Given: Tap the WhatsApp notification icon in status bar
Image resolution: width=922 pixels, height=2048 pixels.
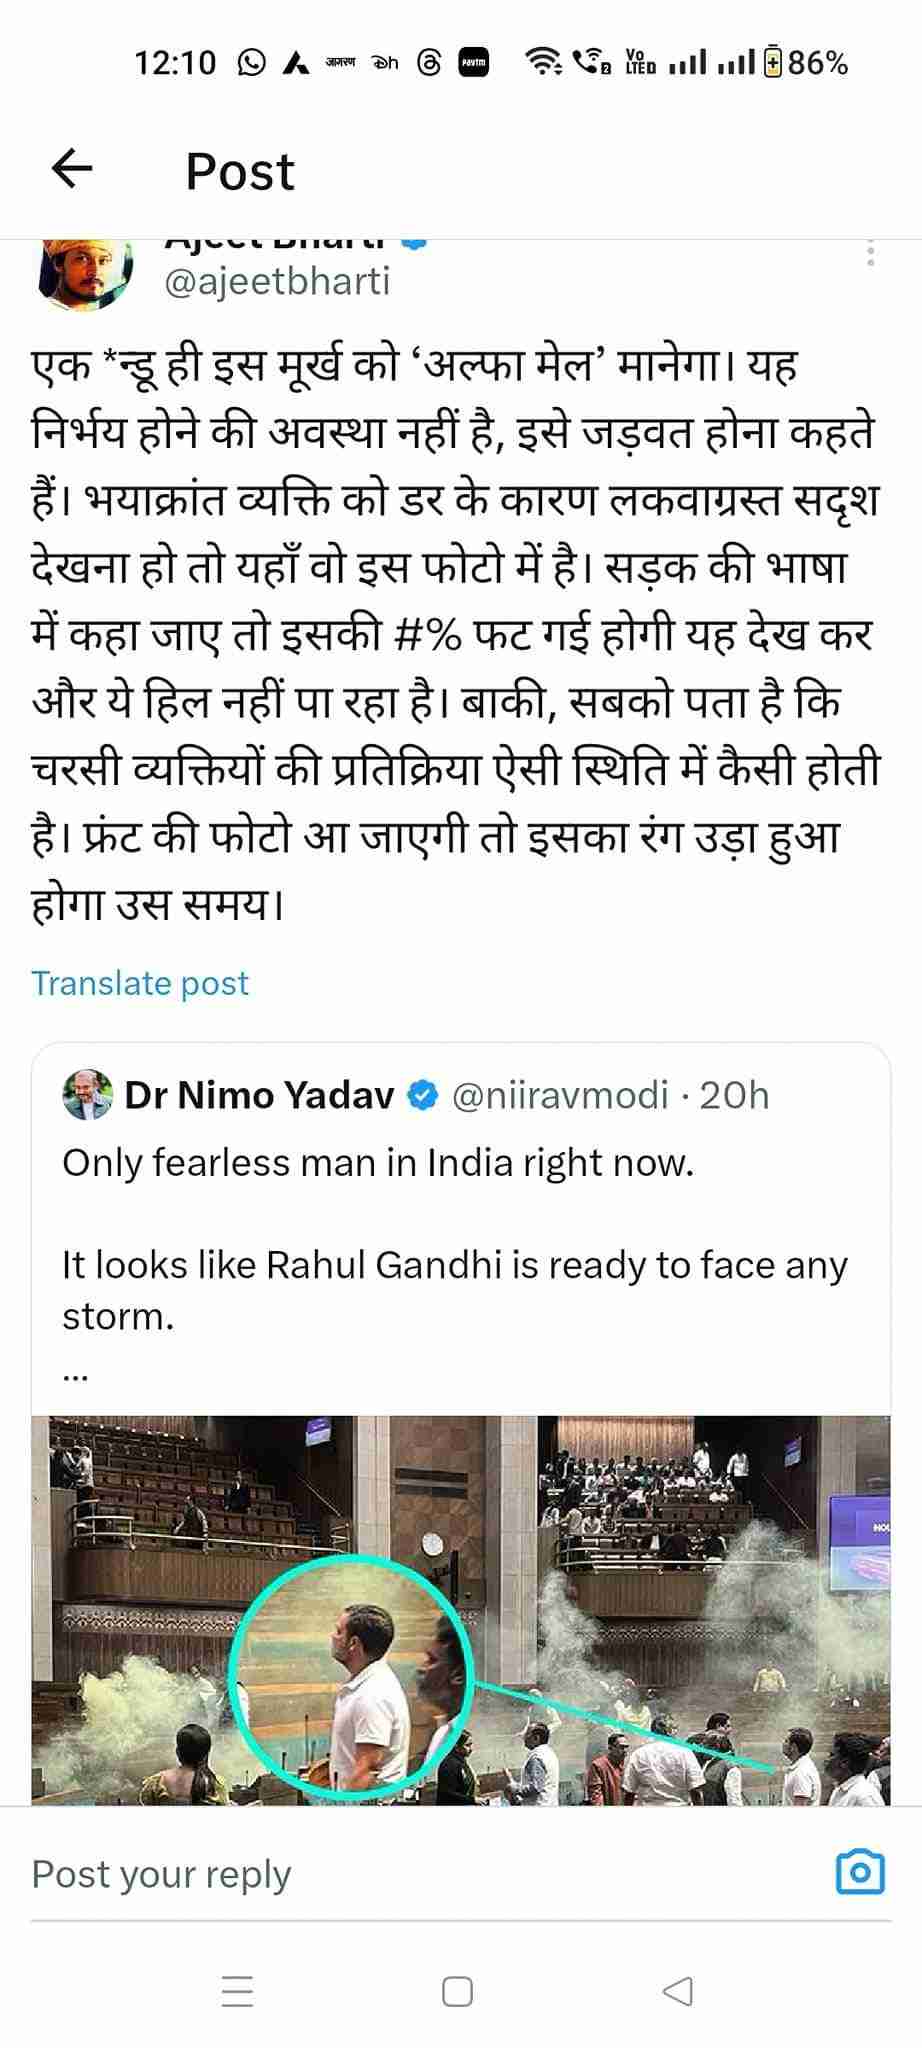Looking at the screenshot, I should (x=252, y=64).
